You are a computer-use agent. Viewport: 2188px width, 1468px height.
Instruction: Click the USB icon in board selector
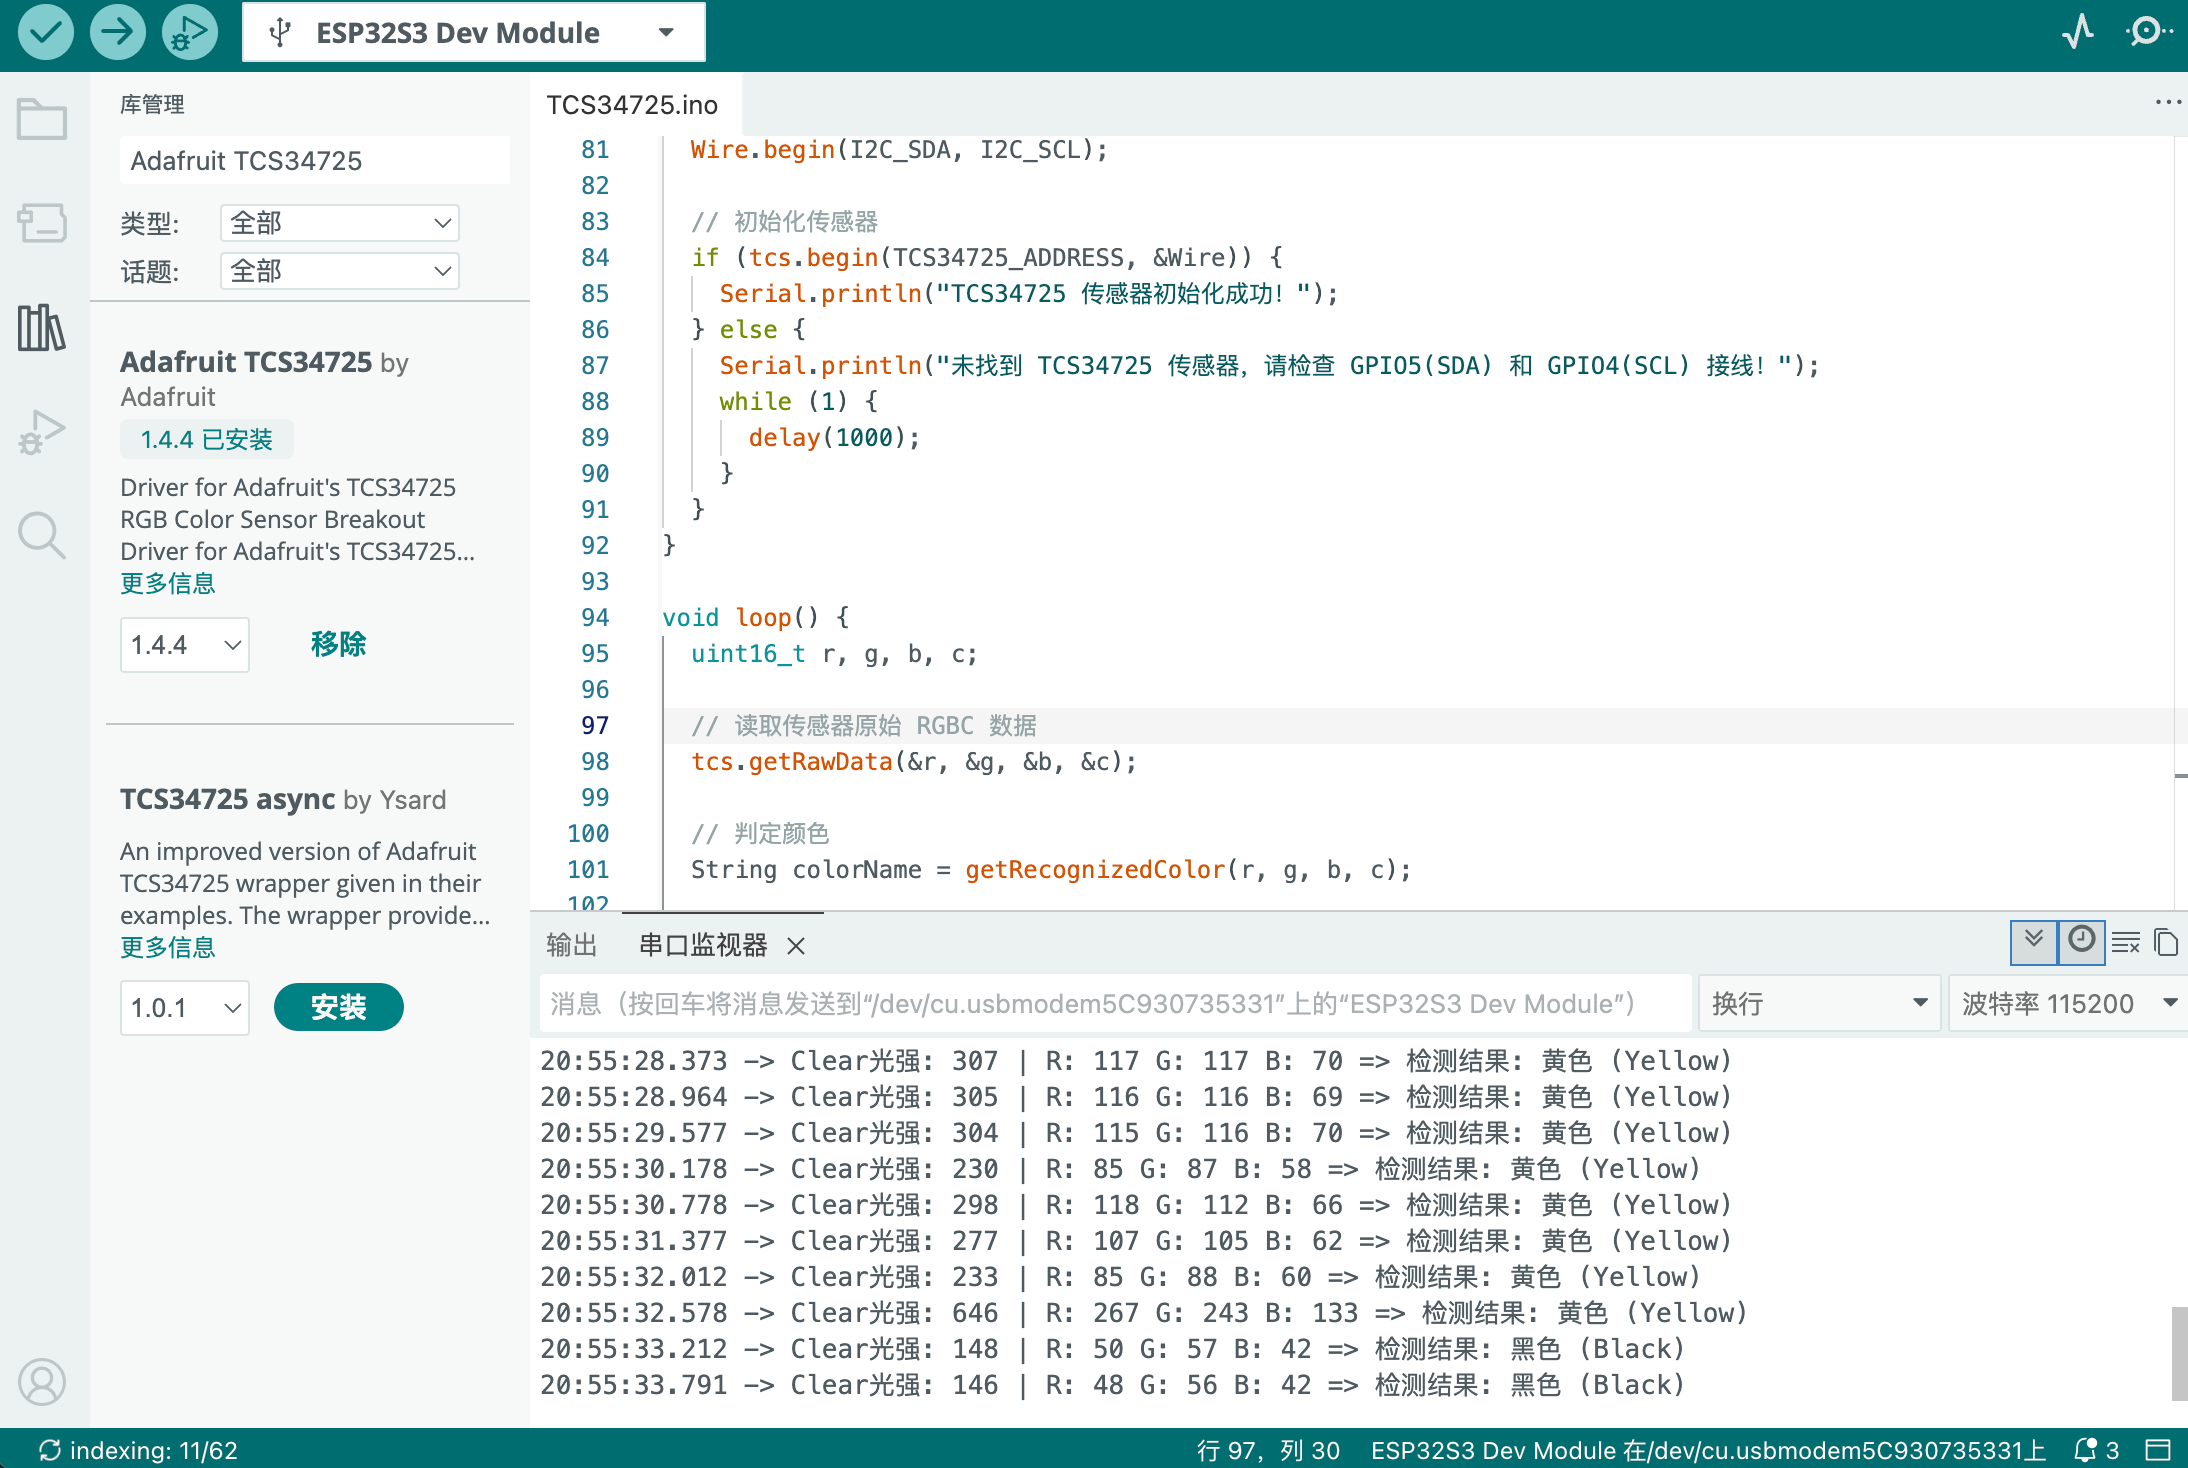point(281,33)
